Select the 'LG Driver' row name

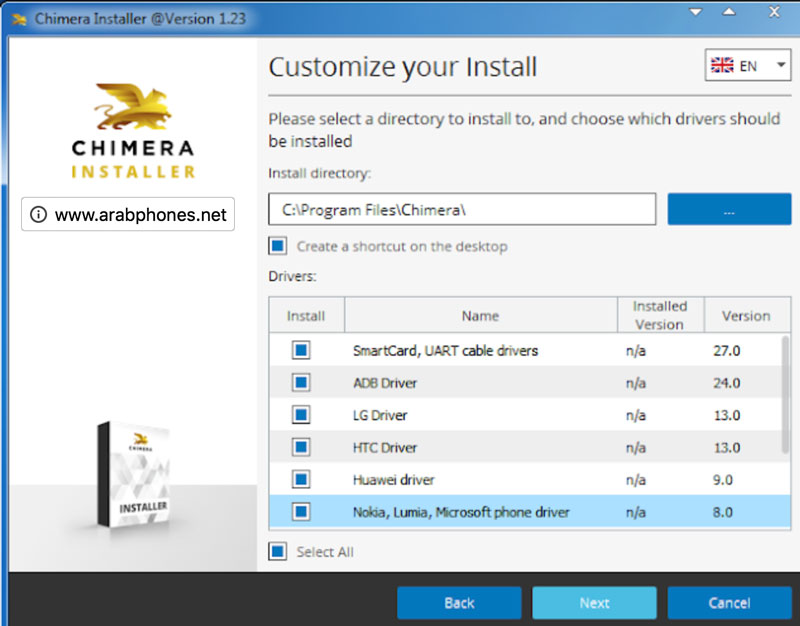[x=380, y=415]
